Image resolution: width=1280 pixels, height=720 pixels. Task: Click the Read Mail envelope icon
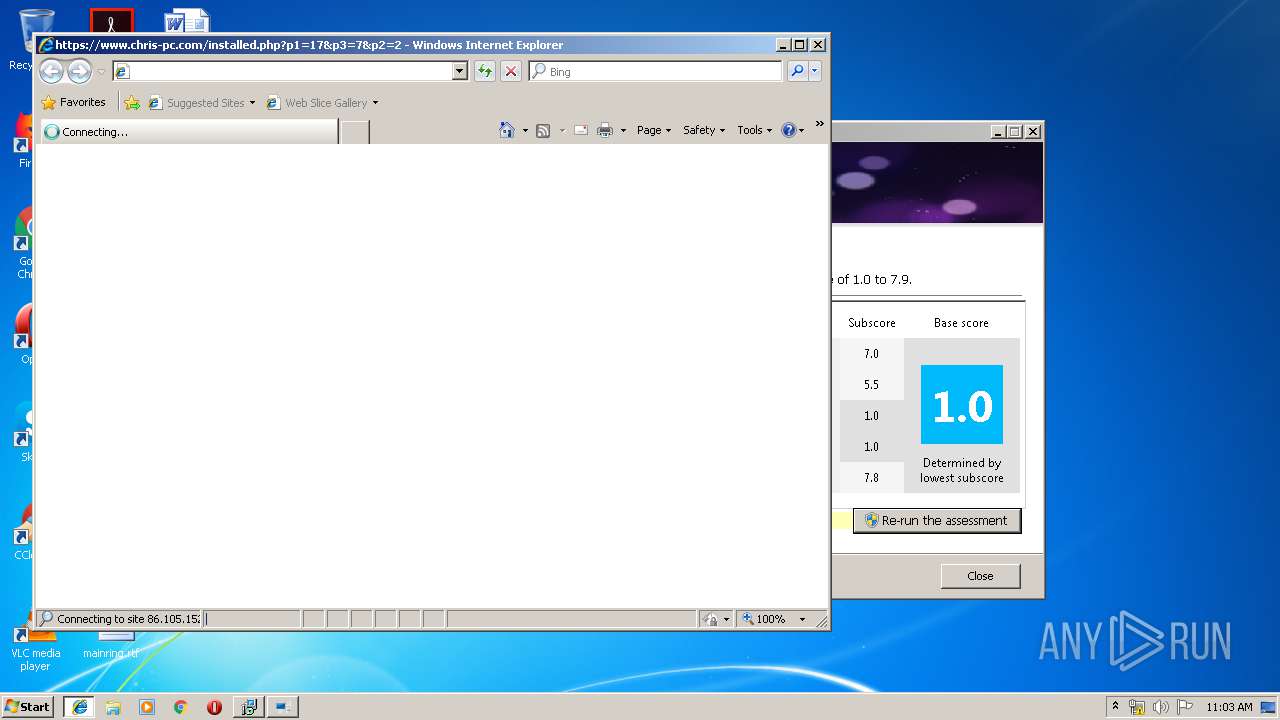(x=581, y=130)
